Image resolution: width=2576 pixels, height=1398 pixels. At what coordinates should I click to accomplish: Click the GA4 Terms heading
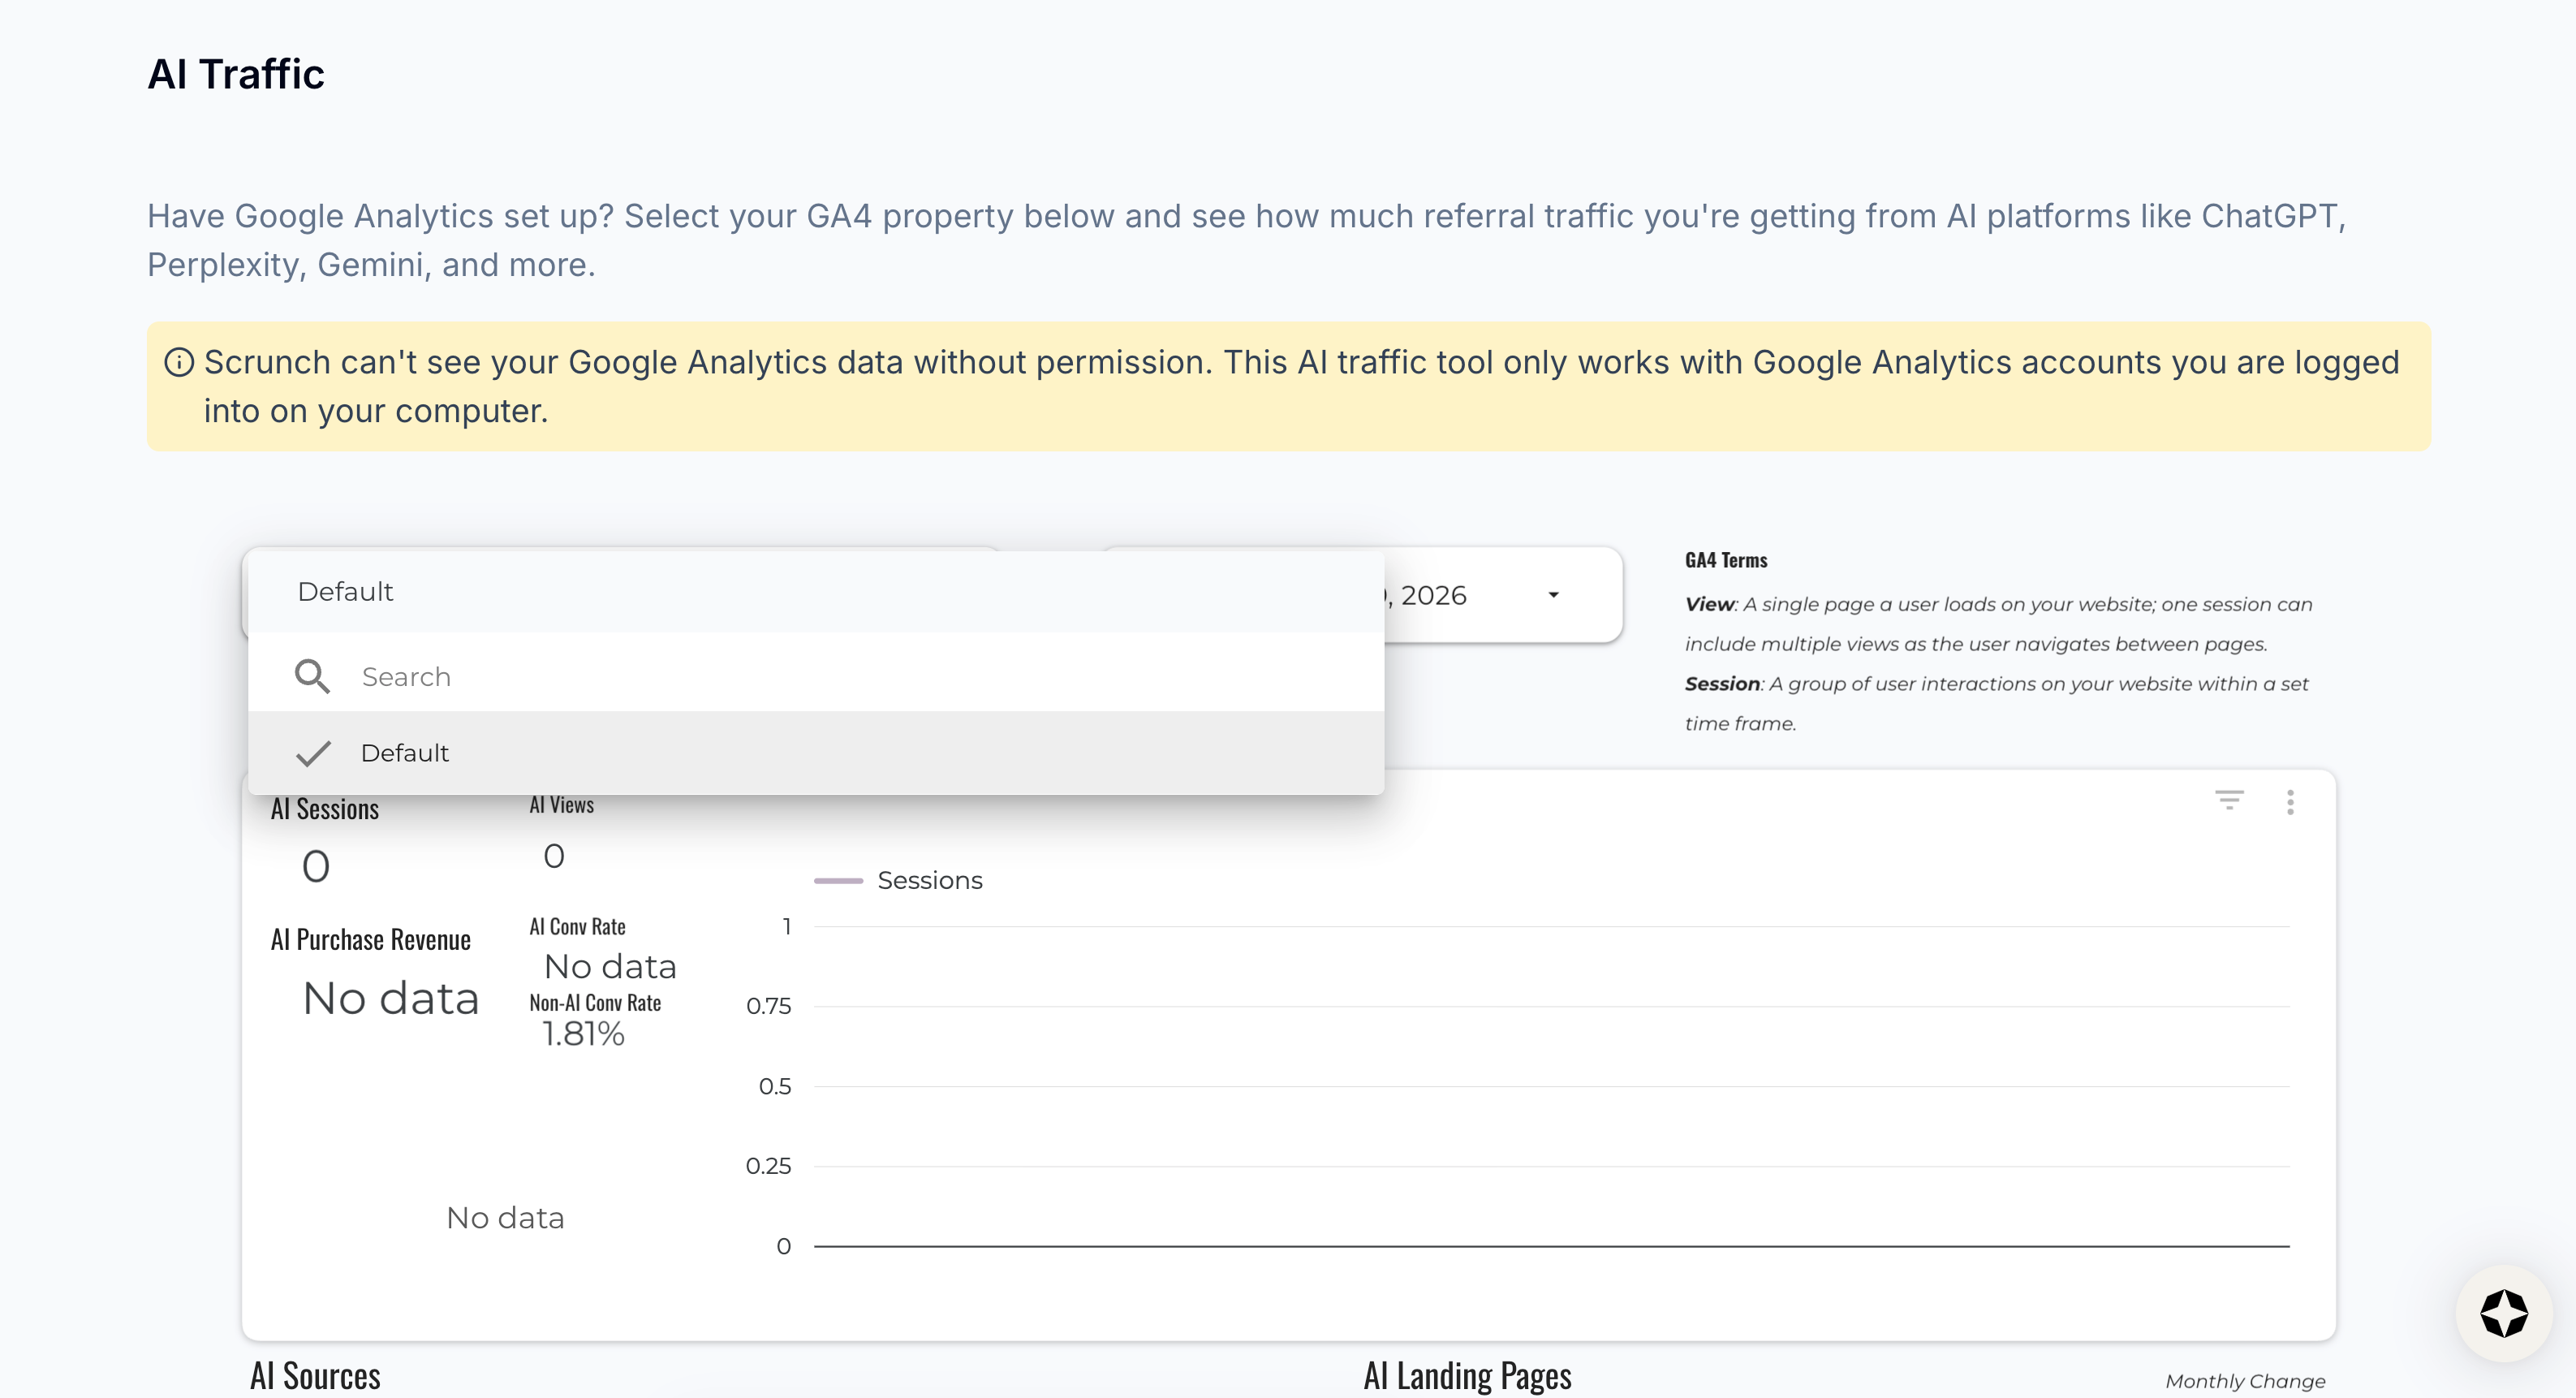click(1726, 560)
